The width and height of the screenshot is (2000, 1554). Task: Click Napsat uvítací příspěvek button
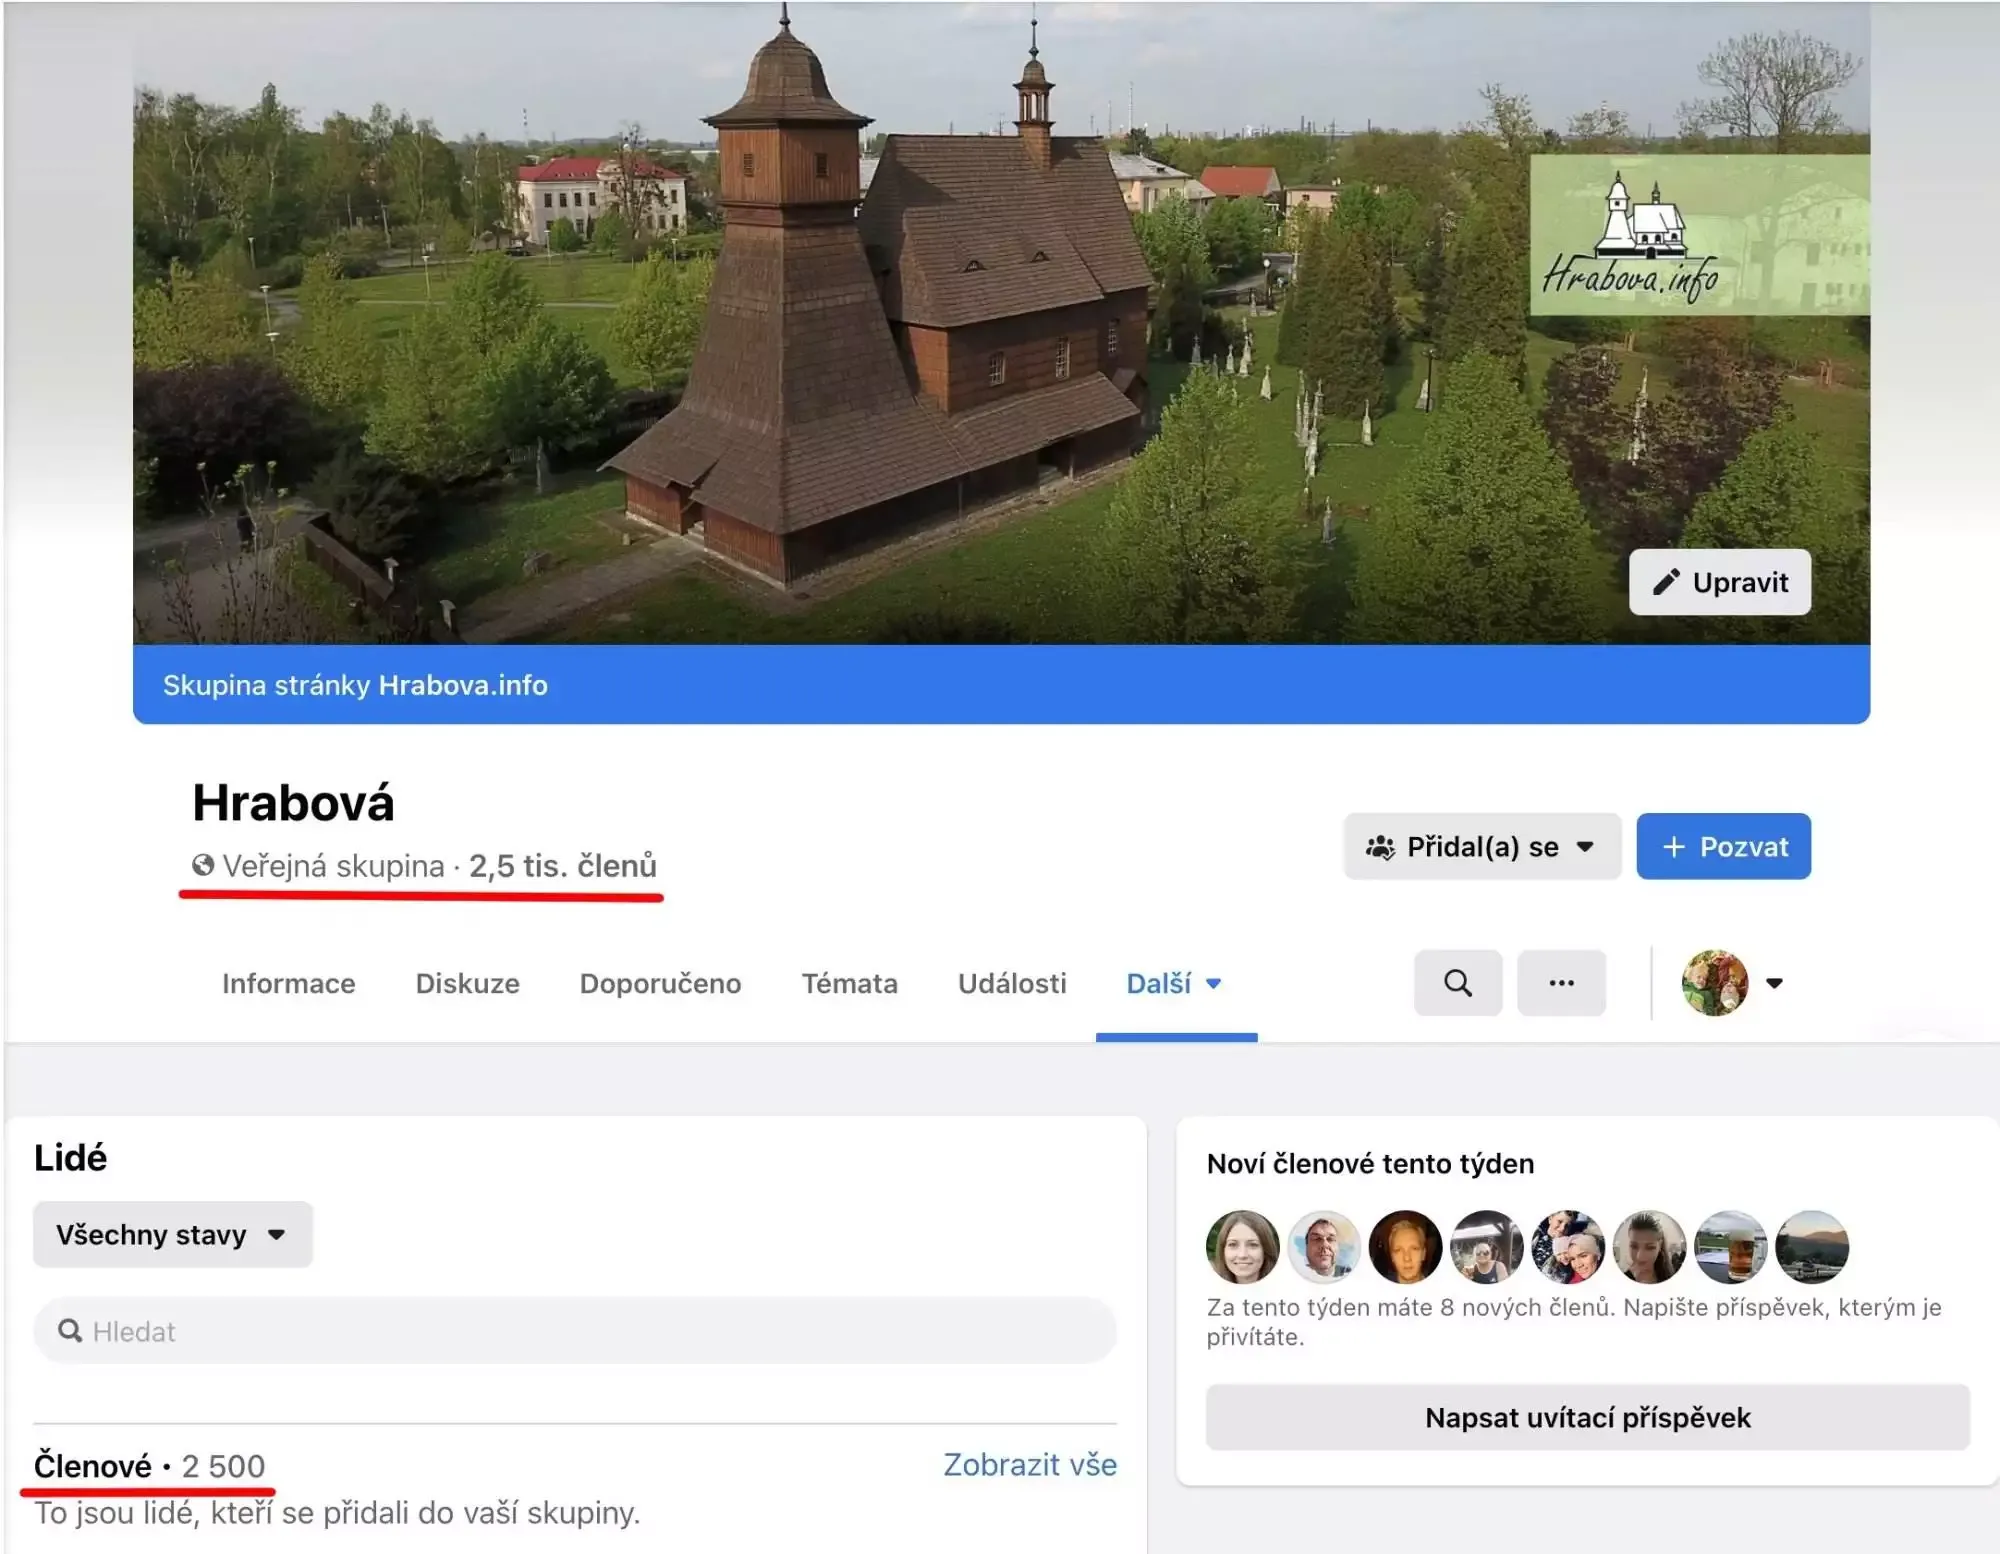[1587, 1417]
